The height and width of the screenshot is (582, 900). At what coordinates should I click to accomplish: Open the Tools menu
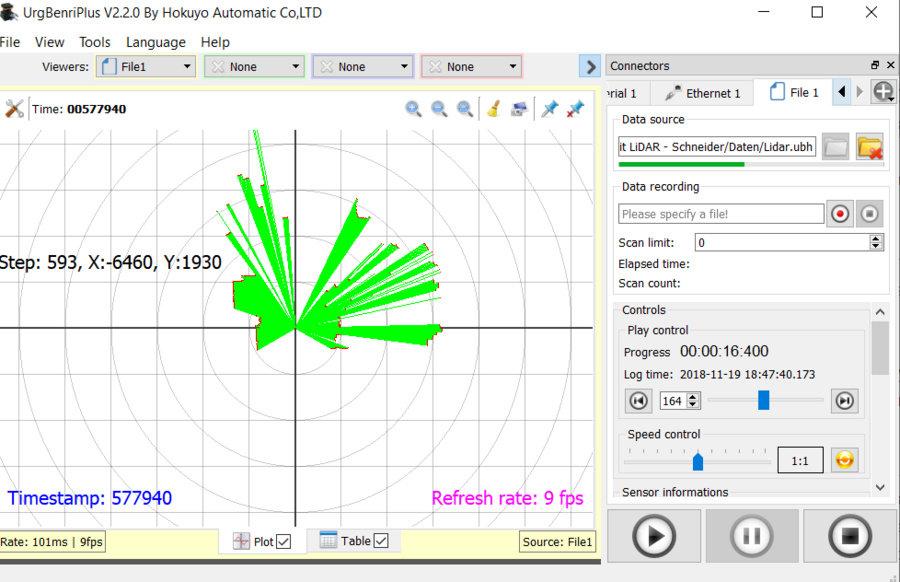[95, 42]
